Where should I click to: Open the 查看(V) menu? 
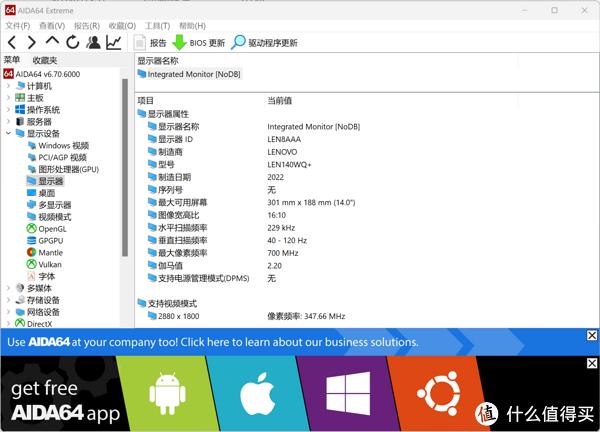52,26
